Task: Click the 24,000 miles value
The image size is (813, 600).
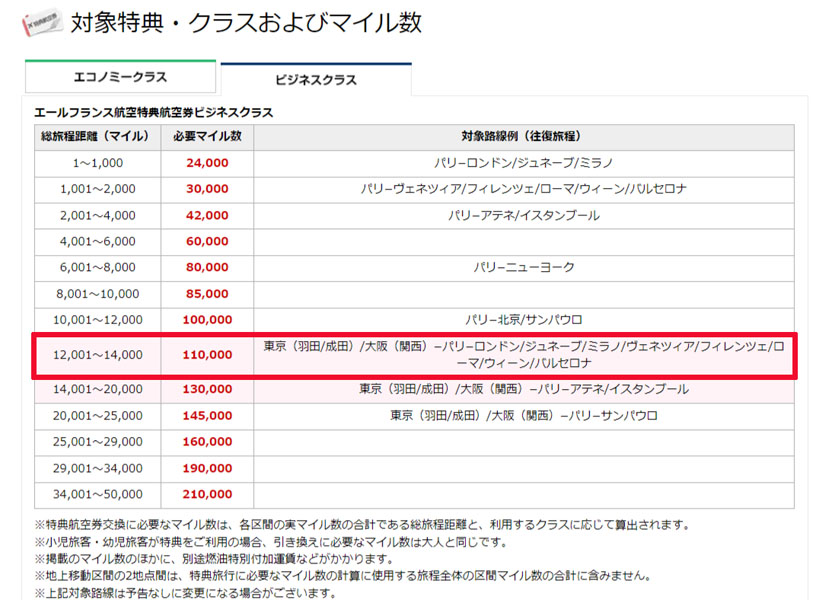Action: pos(207,163)
